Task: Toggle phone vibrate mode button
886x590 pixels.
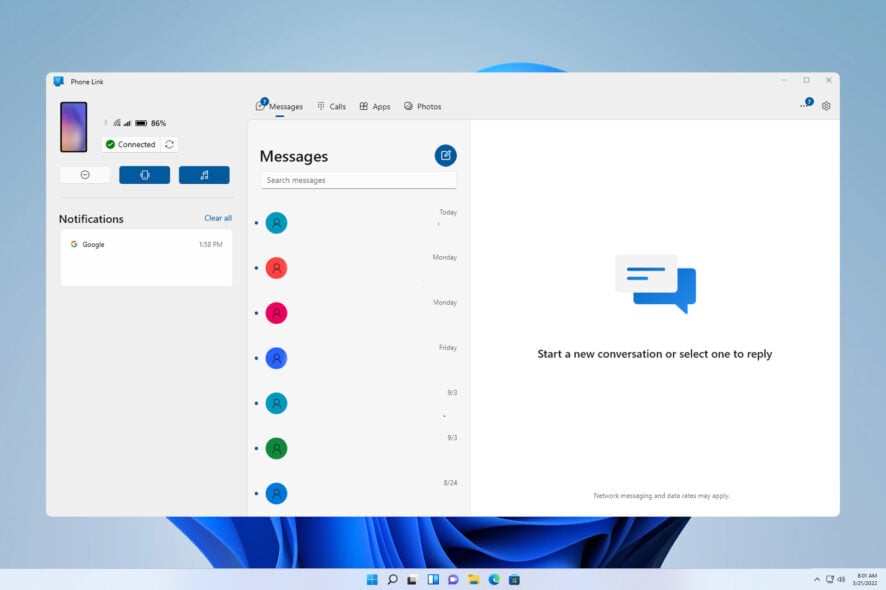Action: (145, 175)
